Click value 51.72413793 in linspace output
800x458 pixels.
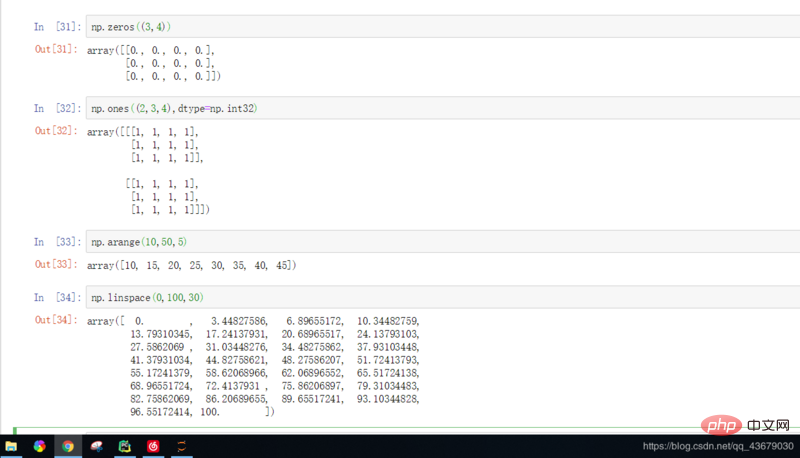pyautogui.click(x=387, y=360)
